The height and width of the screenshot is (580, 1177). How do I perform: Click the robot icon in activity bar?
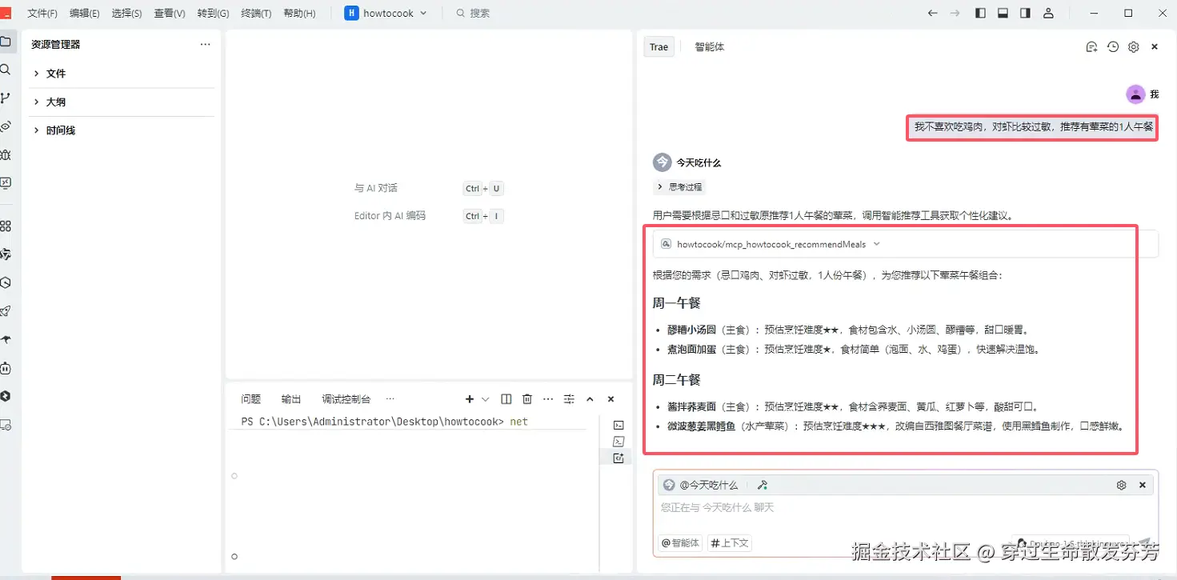5,368
